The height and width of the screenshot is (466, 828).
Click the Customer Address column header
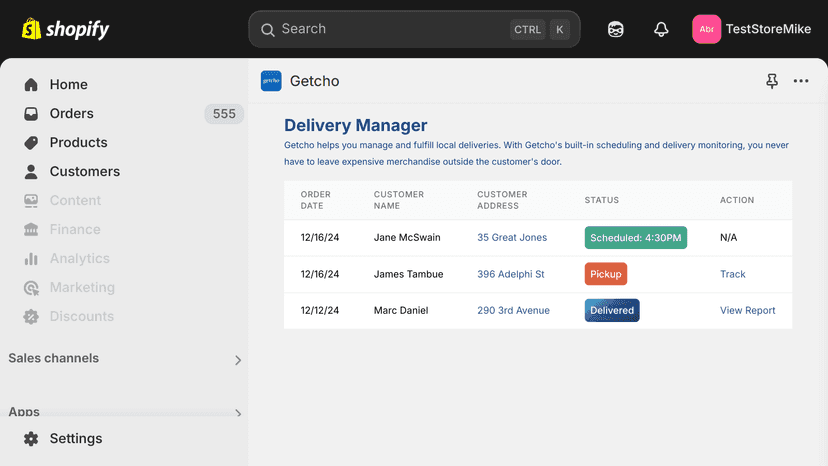[x=502, y=200]
